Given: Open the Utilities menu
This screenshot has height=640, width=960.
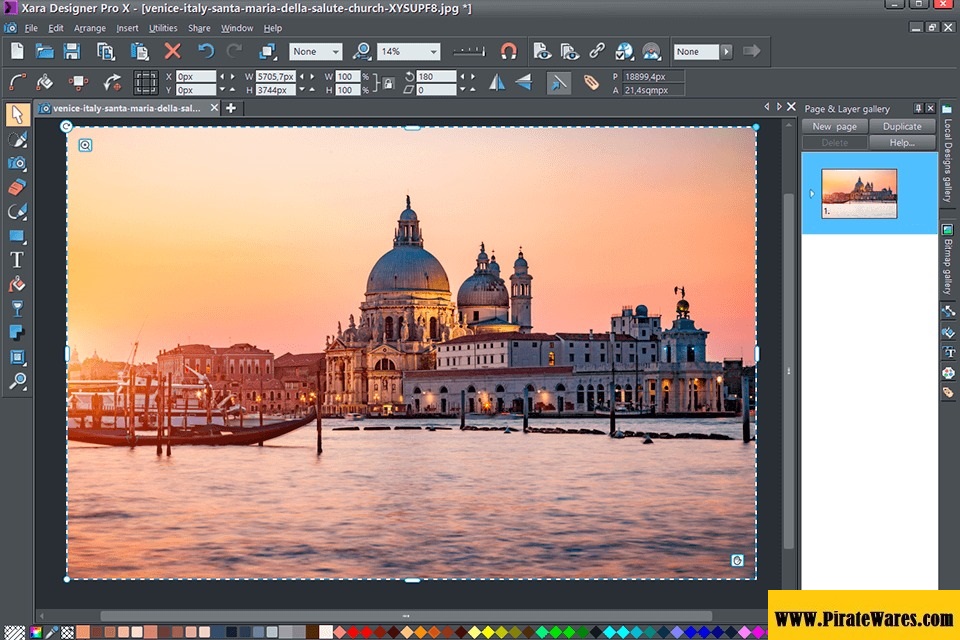Looking at the screenshot, I should (163, 28).
